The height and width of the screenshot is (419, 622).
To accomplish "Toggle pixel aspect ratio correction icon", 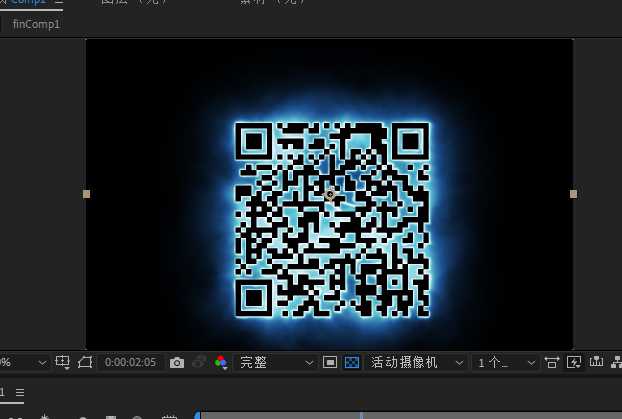I will tap(551, 362).
